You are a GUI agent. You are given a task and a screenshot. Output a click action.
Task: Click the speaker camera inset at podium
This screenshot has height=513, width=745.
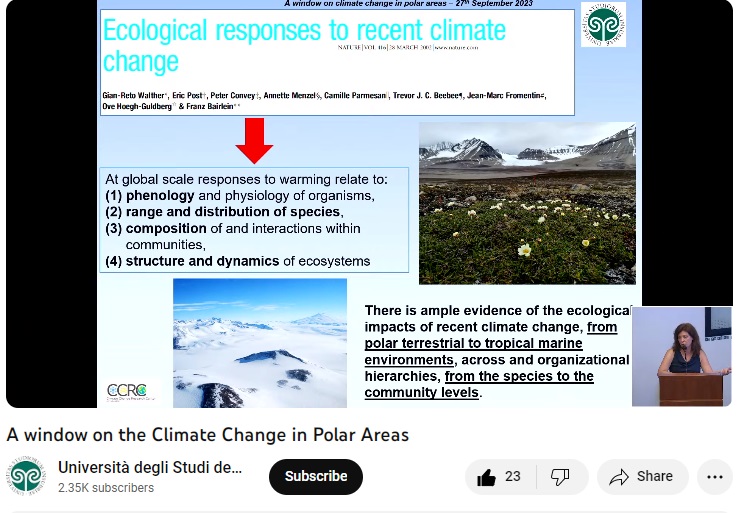[x=682, y=355]
